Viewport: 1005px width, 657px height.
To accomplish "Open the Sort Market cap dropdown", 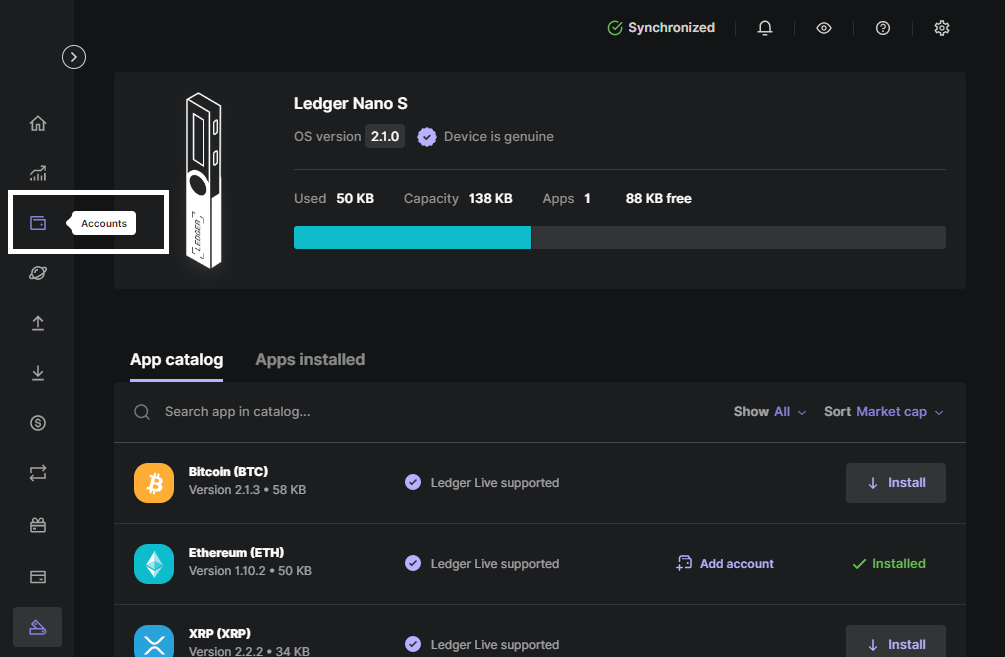I will (884, 412).
